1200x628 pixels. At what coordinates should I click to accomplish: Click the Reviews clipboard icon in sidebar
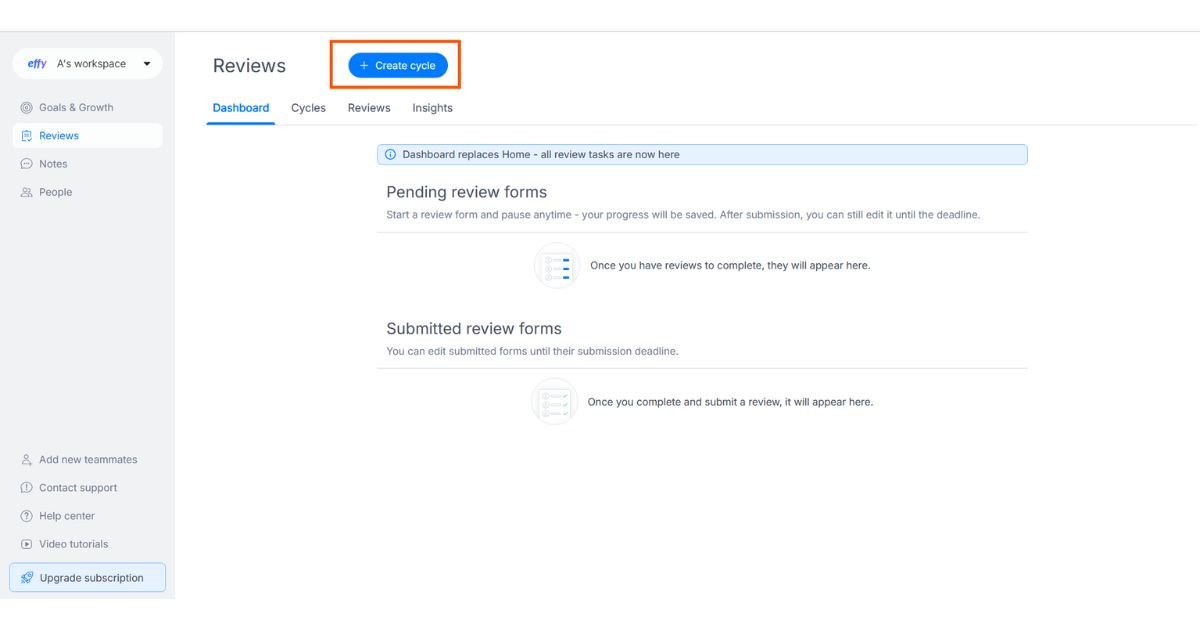click(27, 136)
